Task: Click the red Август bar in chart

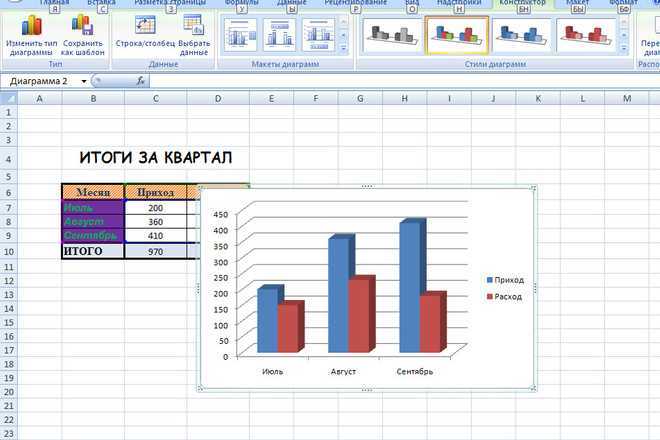Action: tap(360, 316)
